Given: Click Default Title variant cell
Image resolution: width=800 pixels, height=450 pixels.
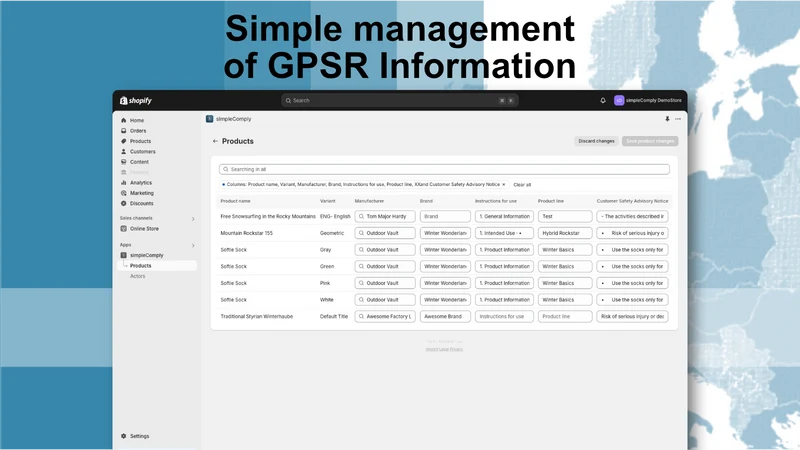Looking at the screenshot, I should (334, 316).
